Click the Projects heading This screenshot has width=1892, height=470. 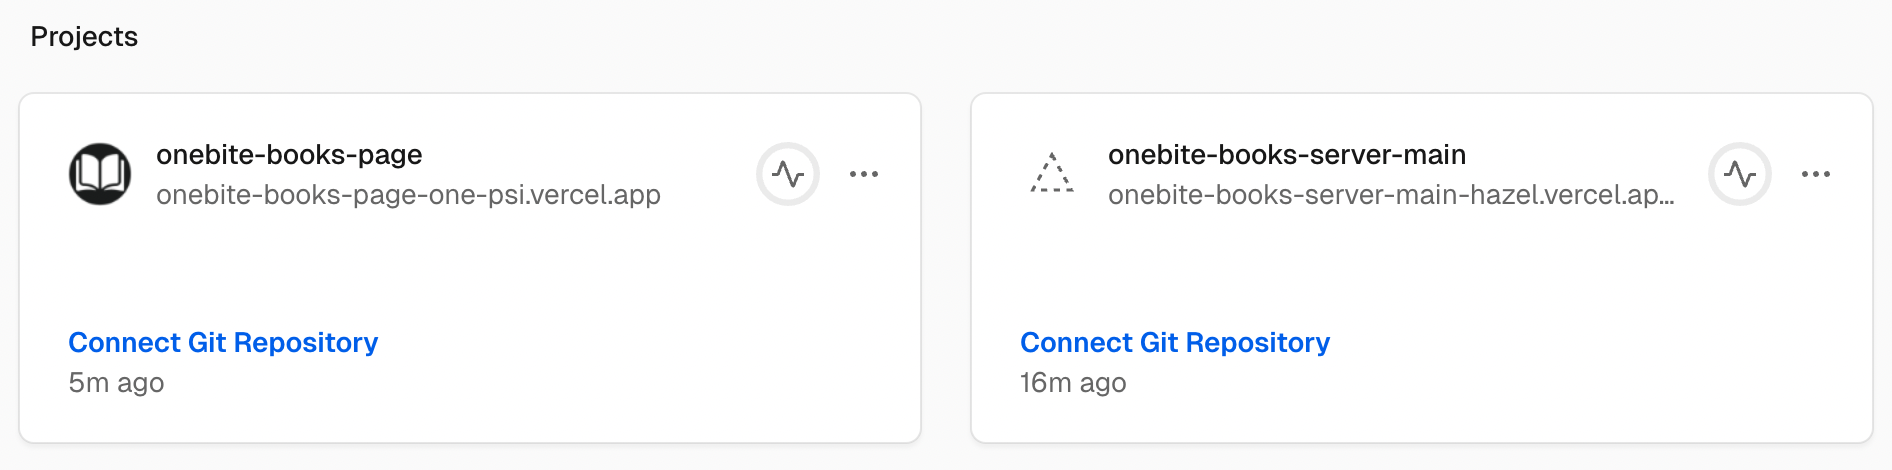84,37
